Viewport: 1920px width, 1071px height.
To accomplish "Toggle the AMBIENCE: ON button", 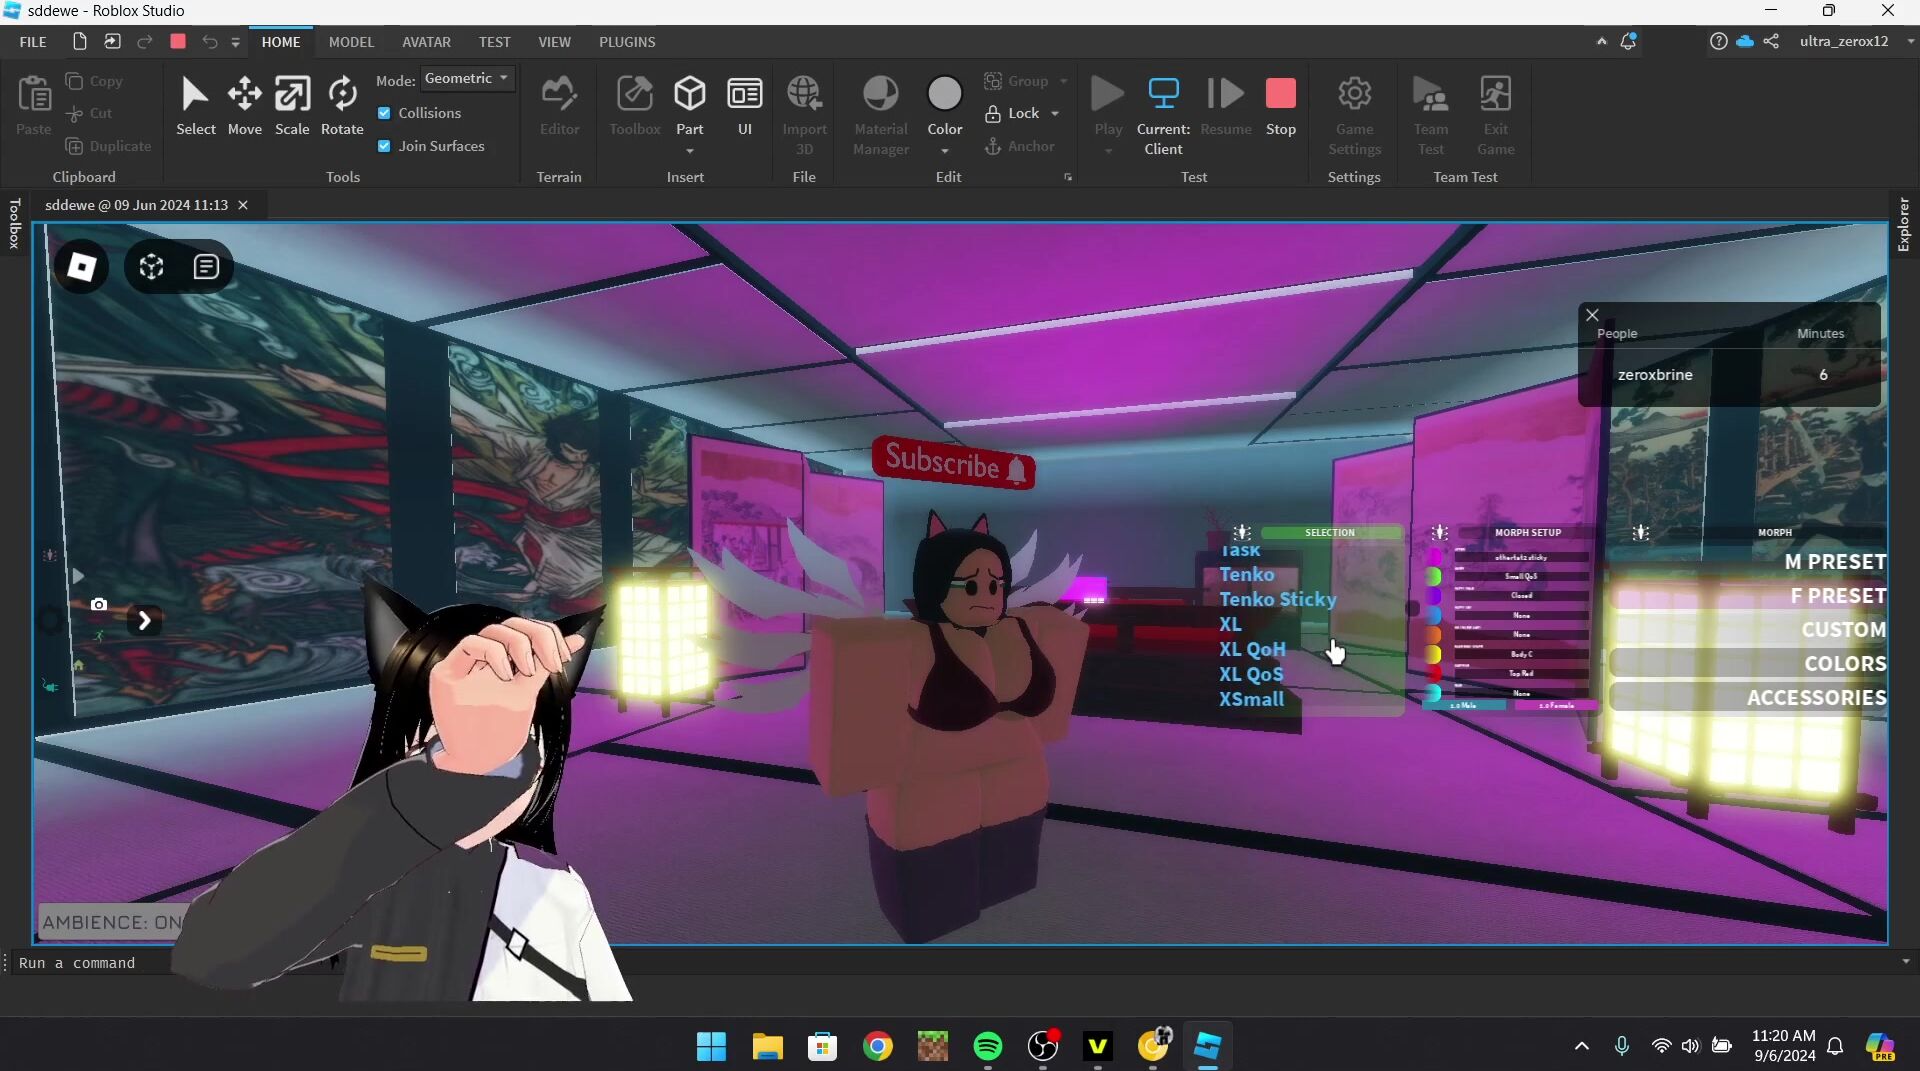I will coord(111,922).
